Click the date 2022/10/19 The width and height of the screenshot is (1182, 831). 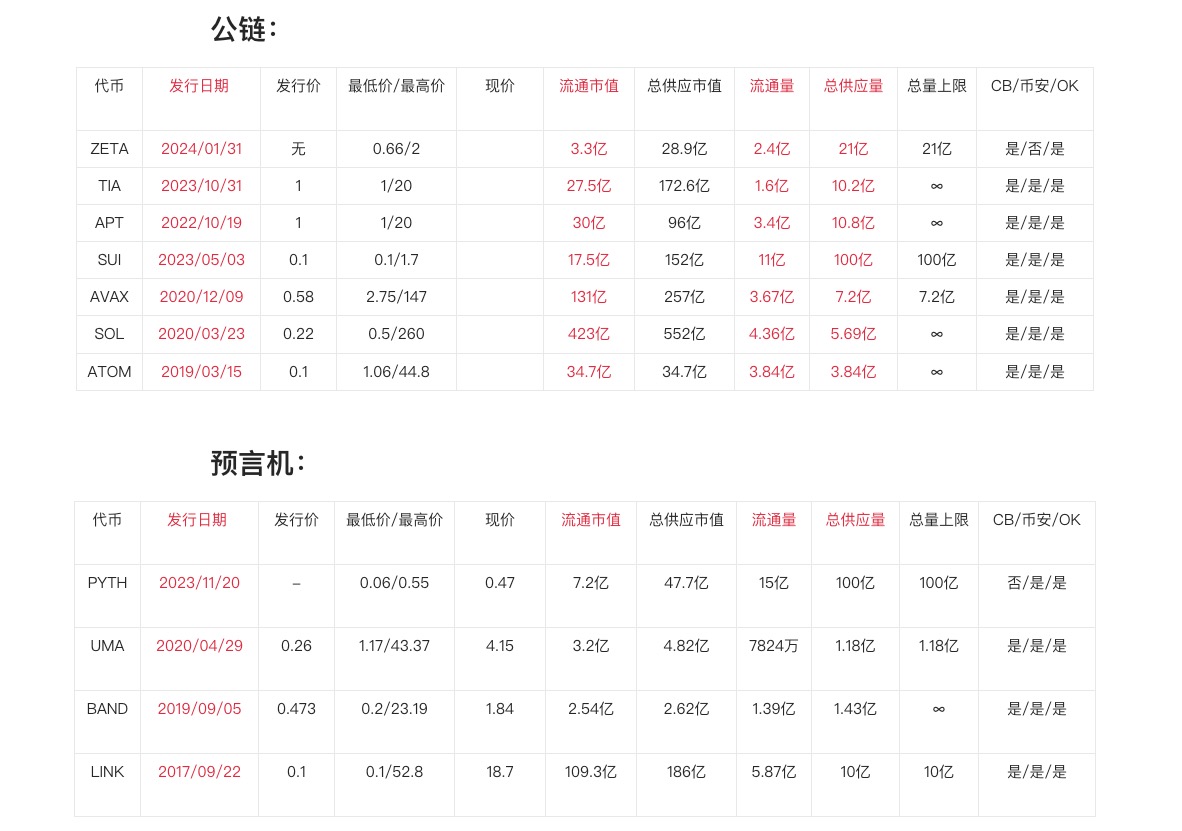201,222
